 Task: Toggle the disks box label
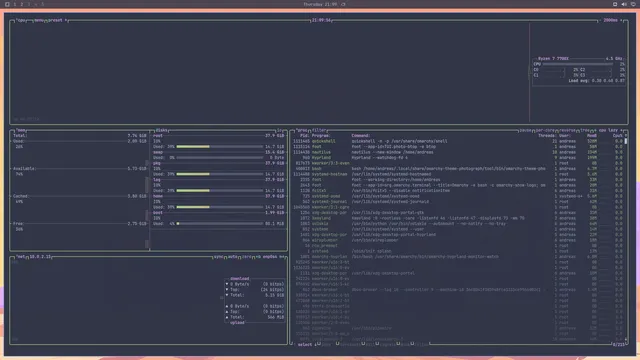point(161,131)
